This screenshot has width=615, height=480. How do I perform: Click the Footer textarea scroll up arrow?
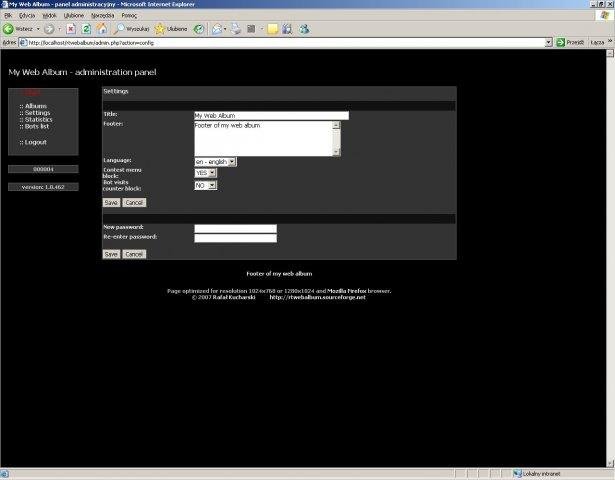coord(336,125)
